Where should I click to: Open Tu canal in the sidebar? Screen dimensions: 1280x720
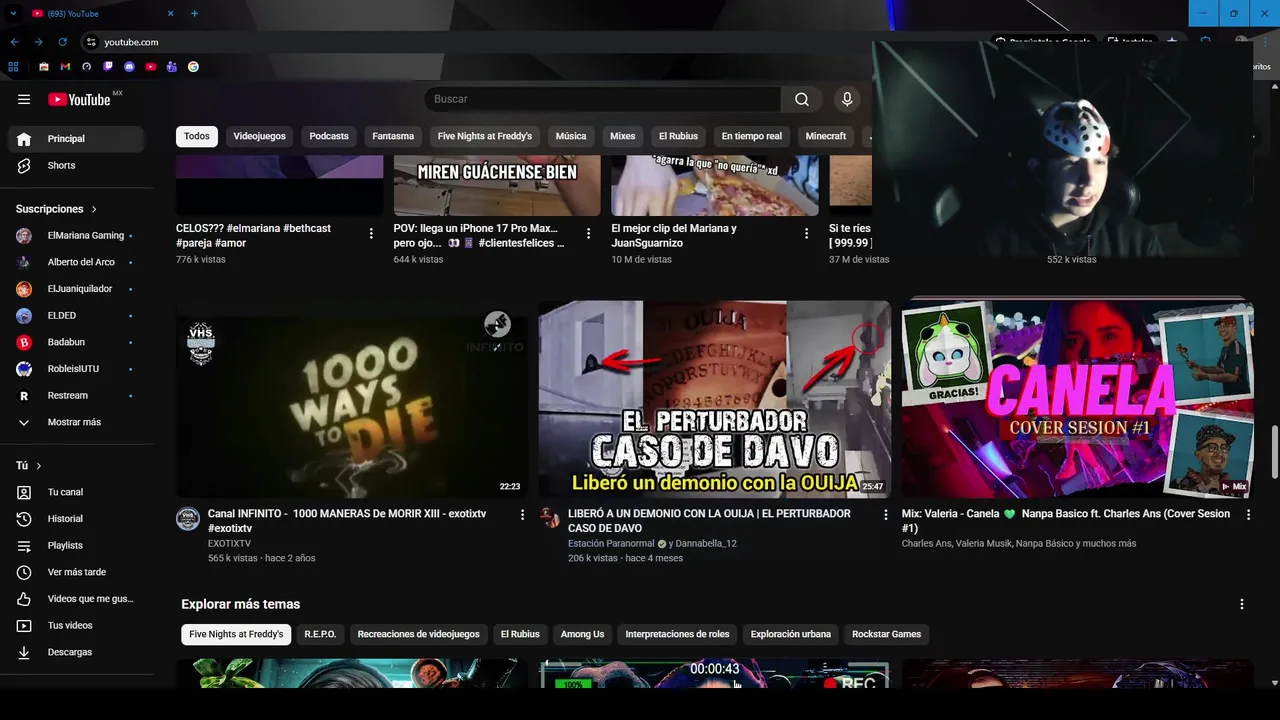tap(76, 492)
